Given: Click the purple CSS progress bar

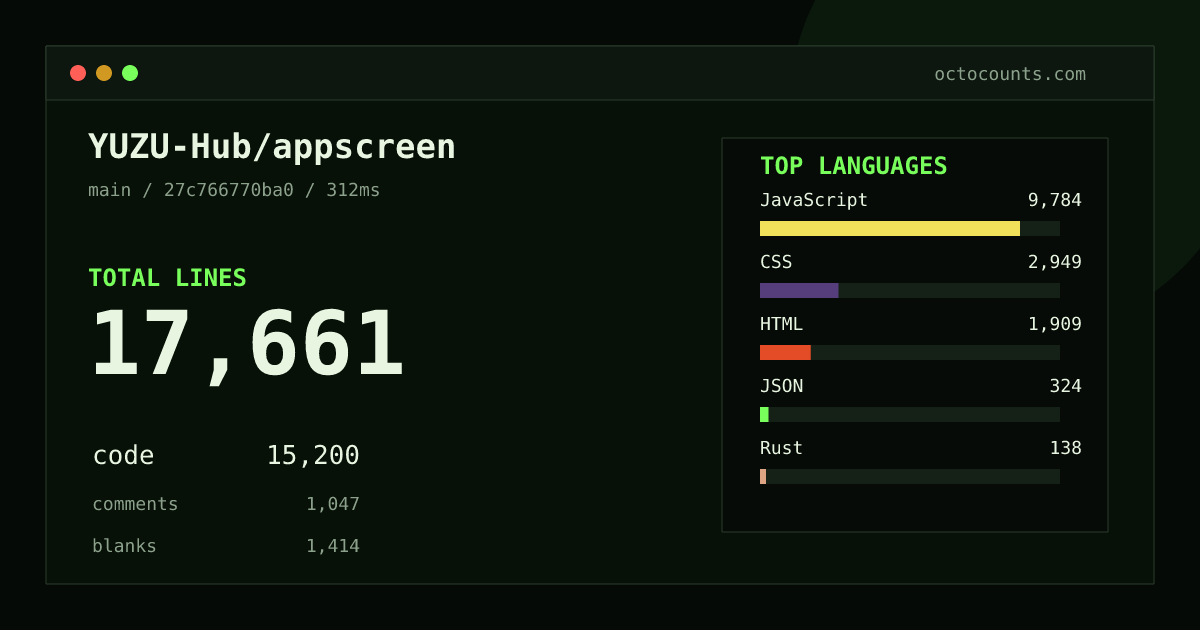Looking at the screenshot, I should click(799, 290).
